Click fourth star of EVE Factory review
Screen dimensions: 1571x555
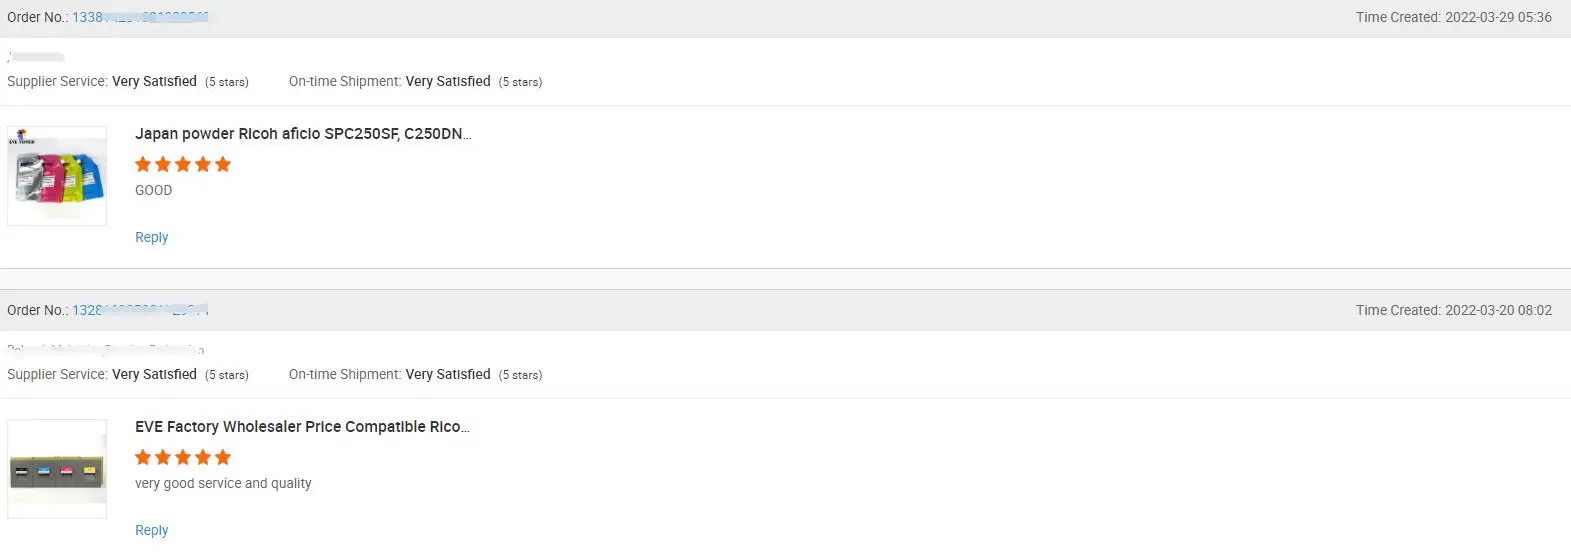click(x=203, y=457)
